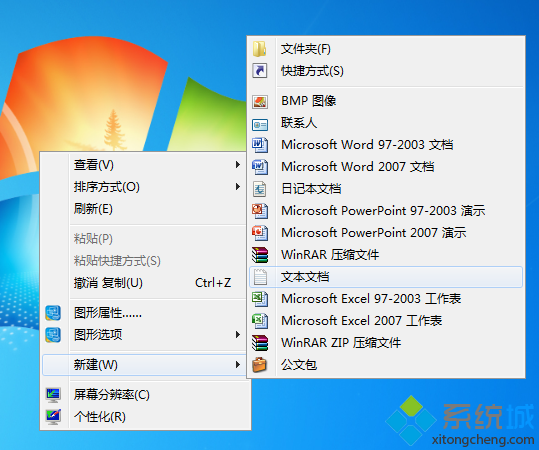Create a new 公文包
The height and width of the screenshot is (450, 539).
[386, 365]
